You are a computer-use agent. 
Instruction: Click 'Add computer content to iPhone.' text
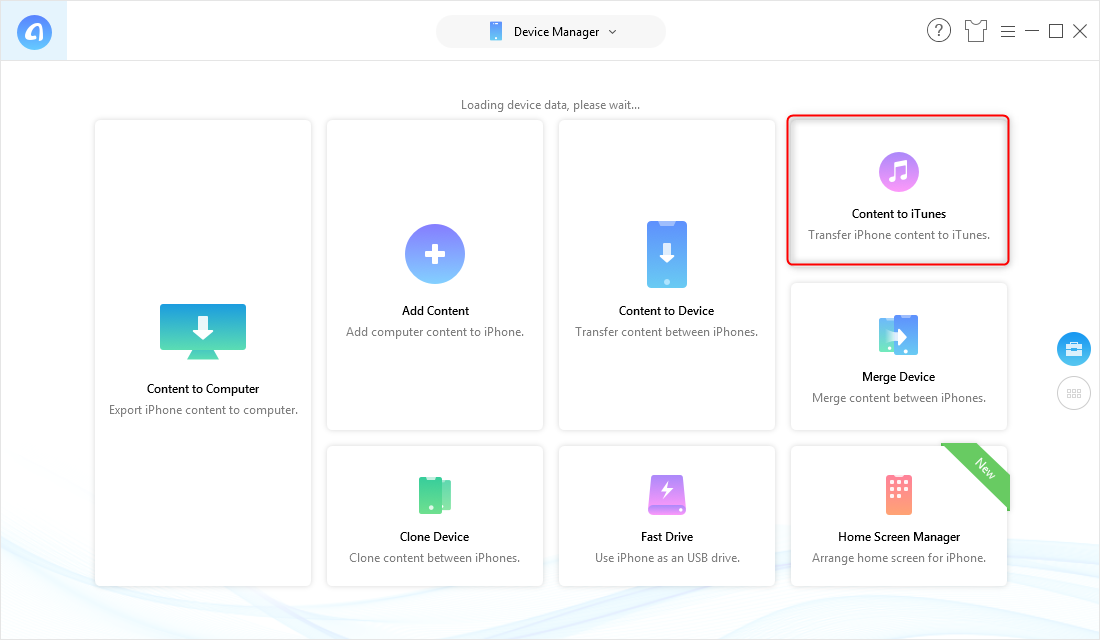pyautogui.click(x=435, y=332)
